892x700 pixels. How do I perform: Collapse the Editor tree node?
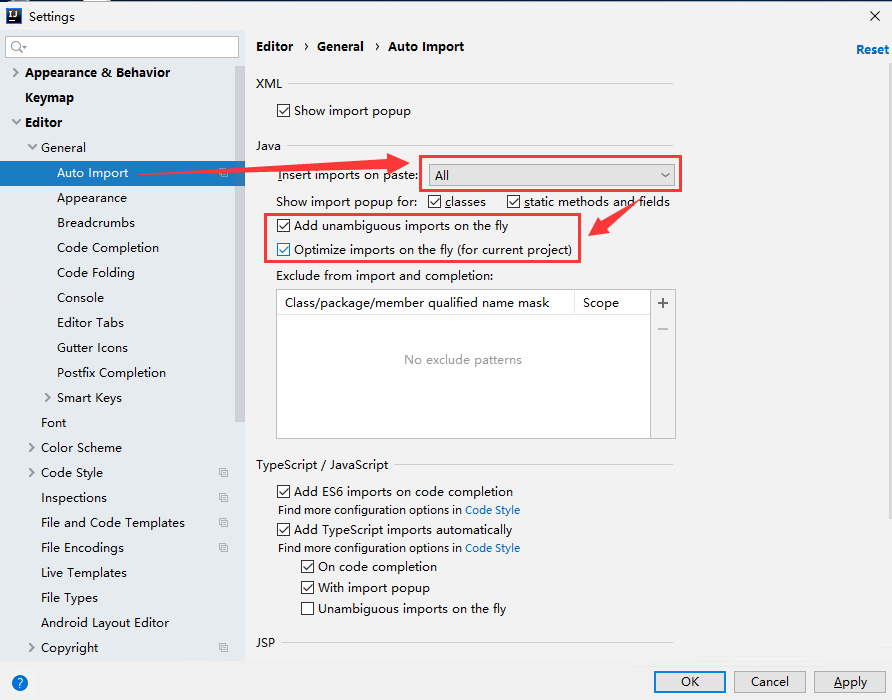(x=16, y=122)
